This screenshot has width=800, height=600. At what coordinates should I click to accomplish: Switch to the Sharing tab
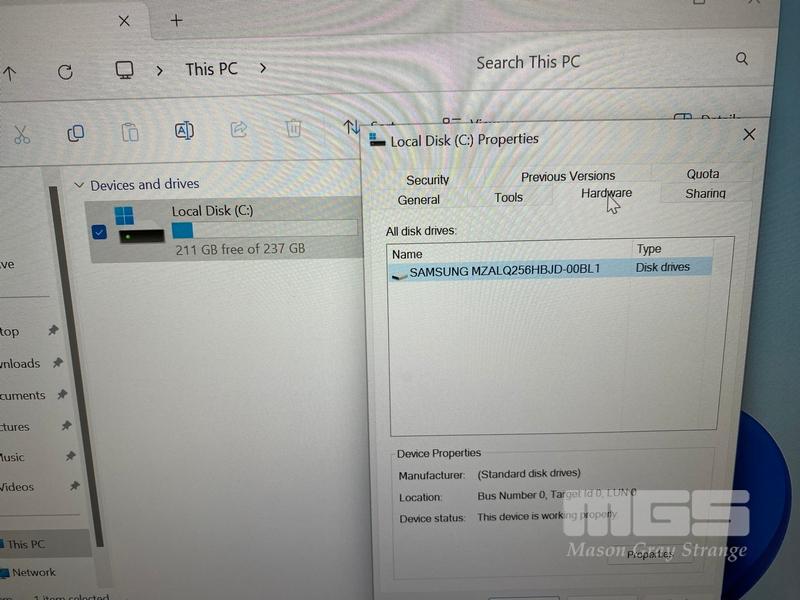pos(705,193)
